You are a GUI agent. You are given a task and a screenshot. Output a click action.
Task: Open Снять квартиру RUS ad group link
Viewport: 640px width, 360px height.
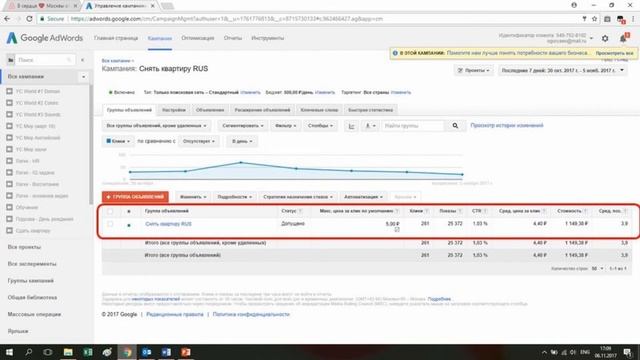[168, 224]
